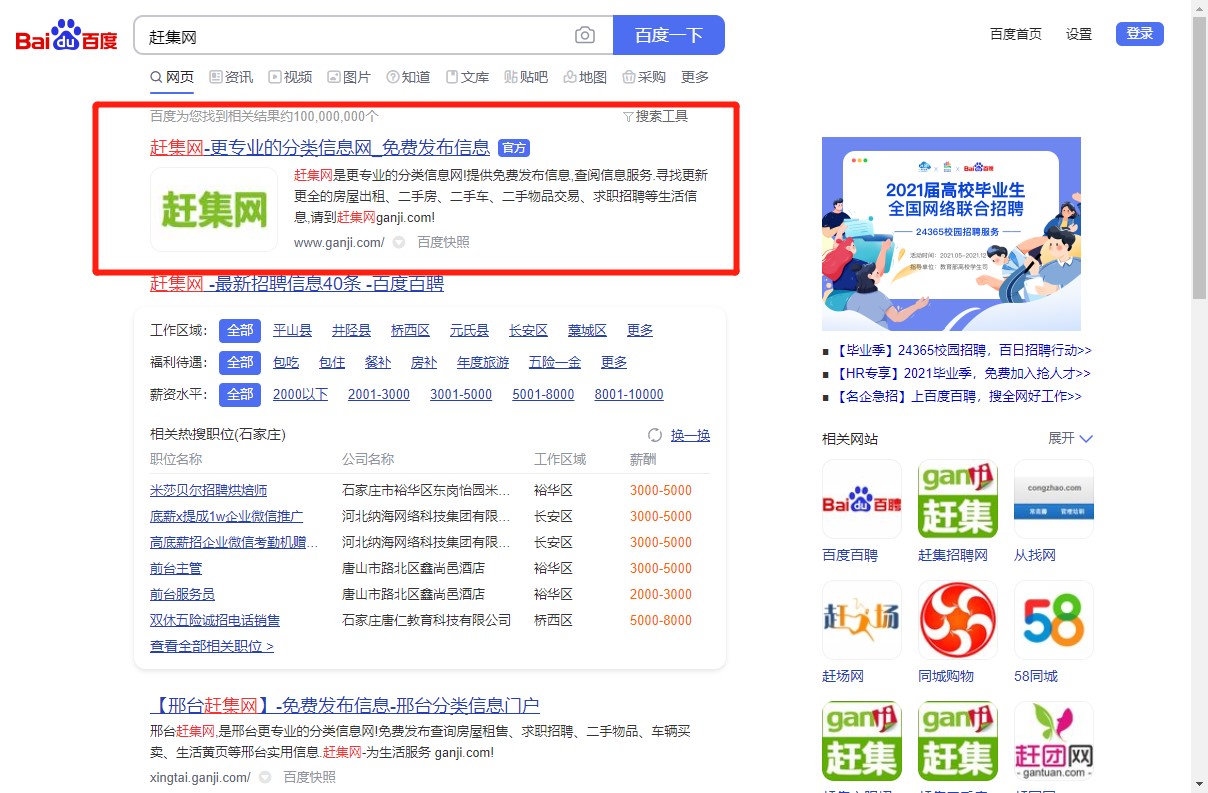This screenshot has height=793, width=1208.
Task: Switch to 贴吧 tab
Action: coord(526,77)
